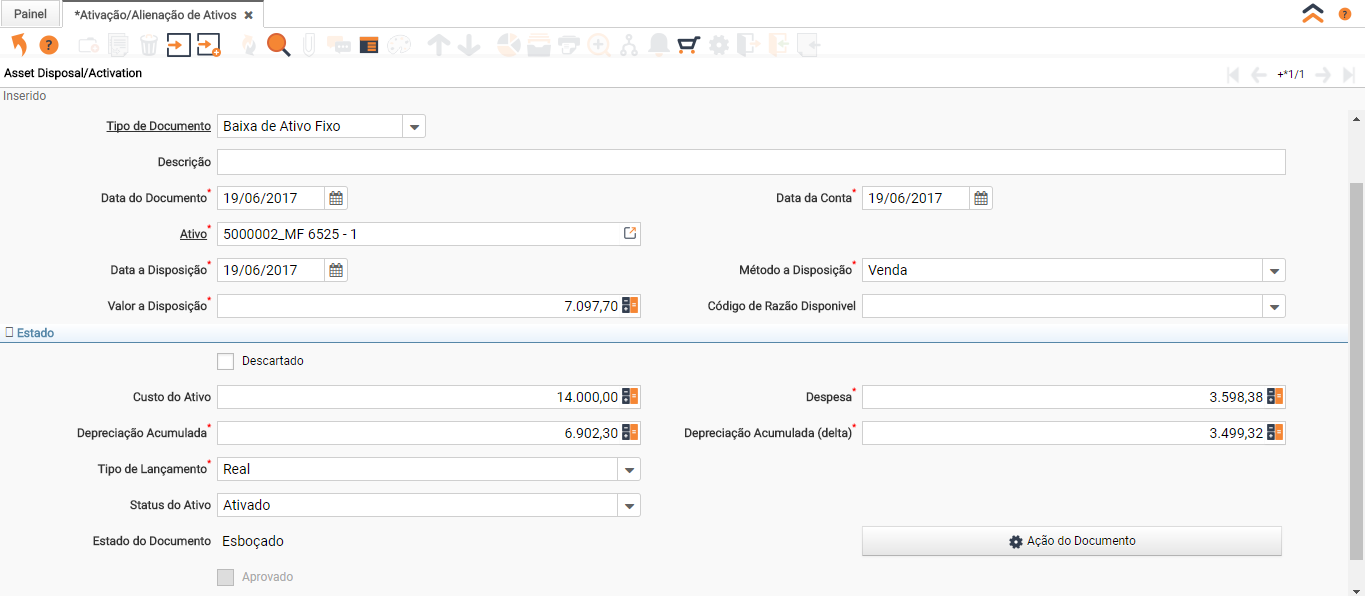Open the Método a Disposição dropdown

point(1274,270)
